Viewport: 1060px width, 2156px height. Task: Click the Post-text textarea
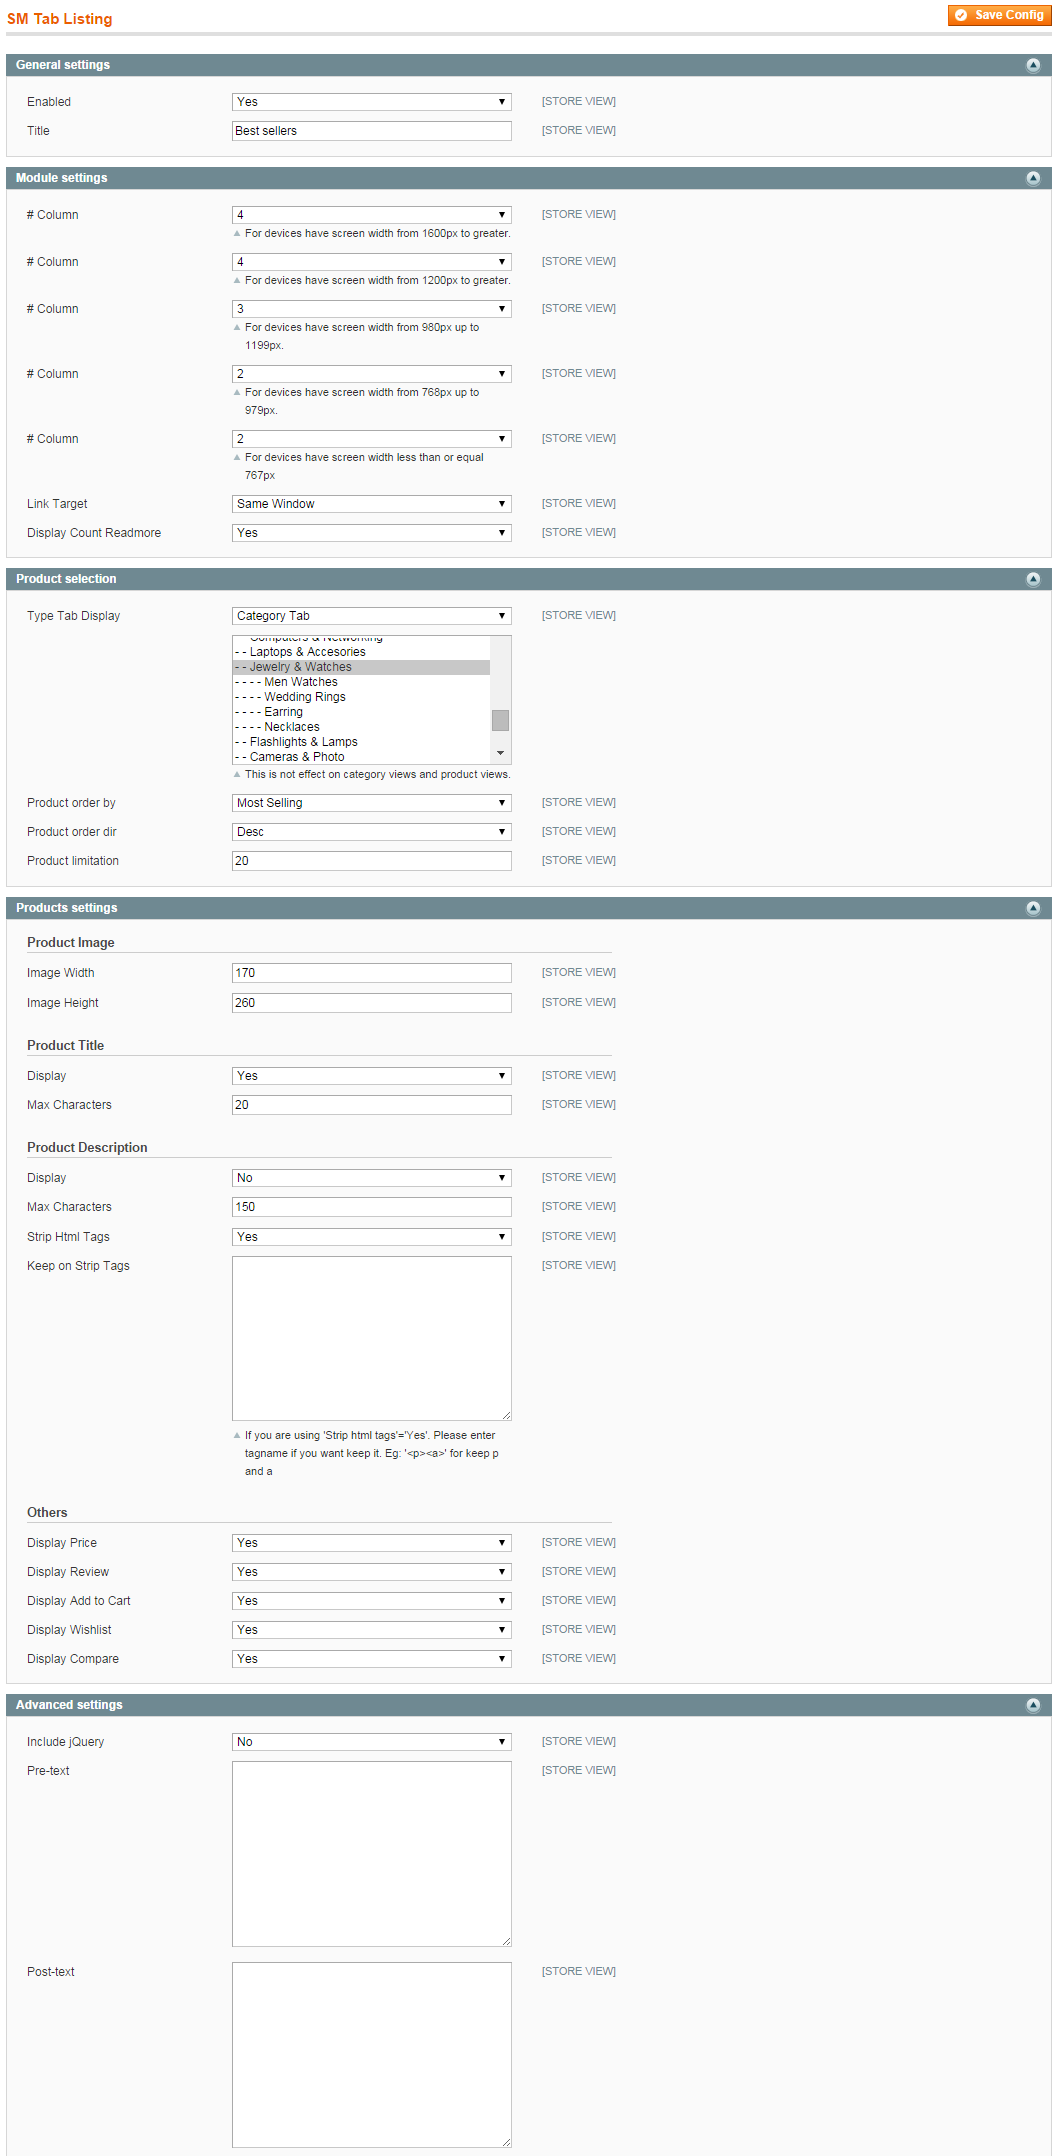tap(372, 2055)
